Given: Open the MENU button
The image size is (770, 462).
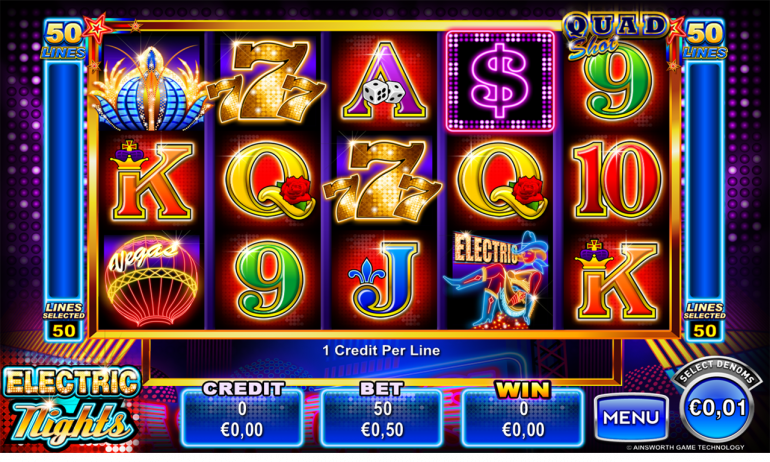Looking at the screenshot, I should [631, 417].
